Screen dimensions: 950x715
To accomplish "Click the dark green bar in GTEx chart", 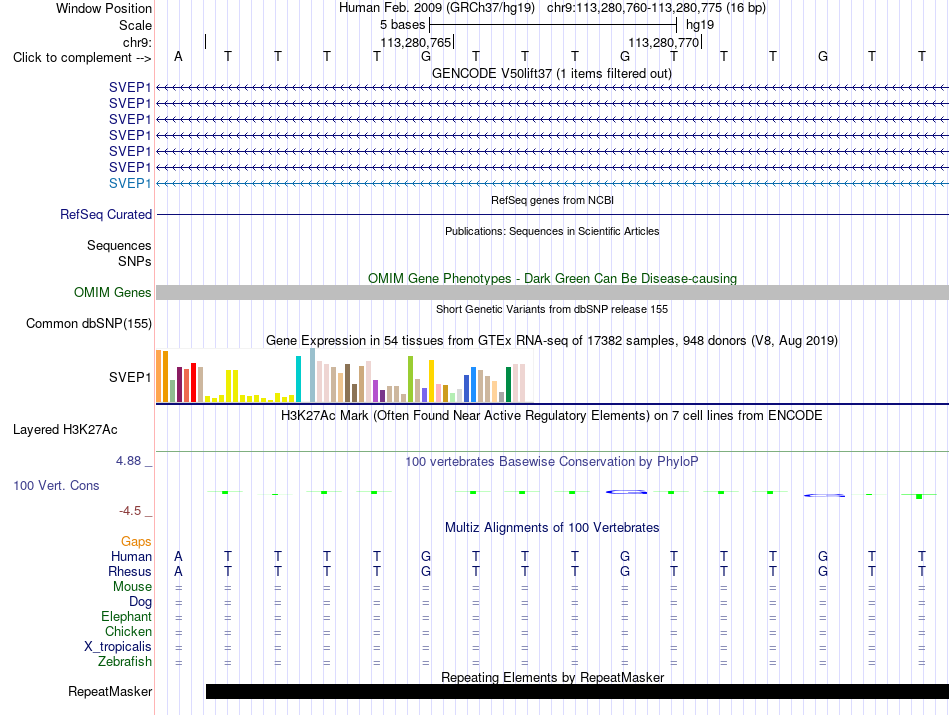I will (x=508, y=385).
